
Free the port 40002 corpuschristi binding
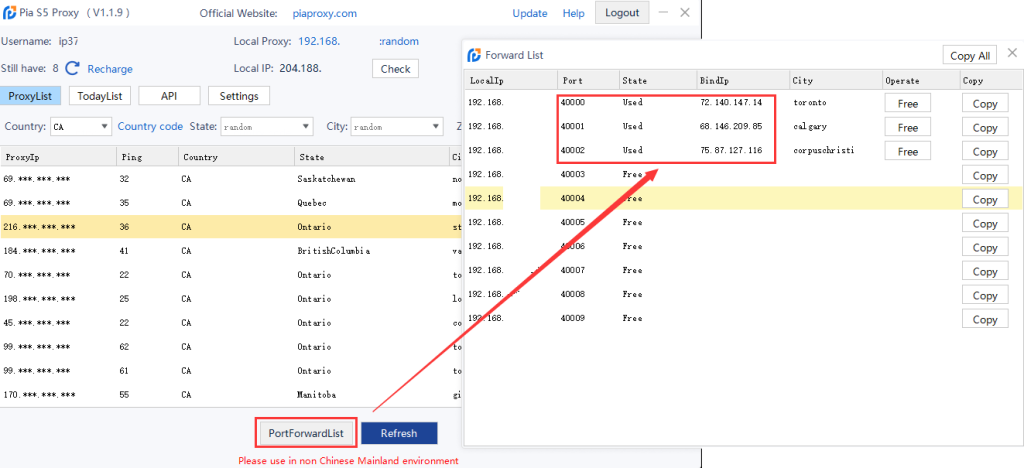(907, 151)
